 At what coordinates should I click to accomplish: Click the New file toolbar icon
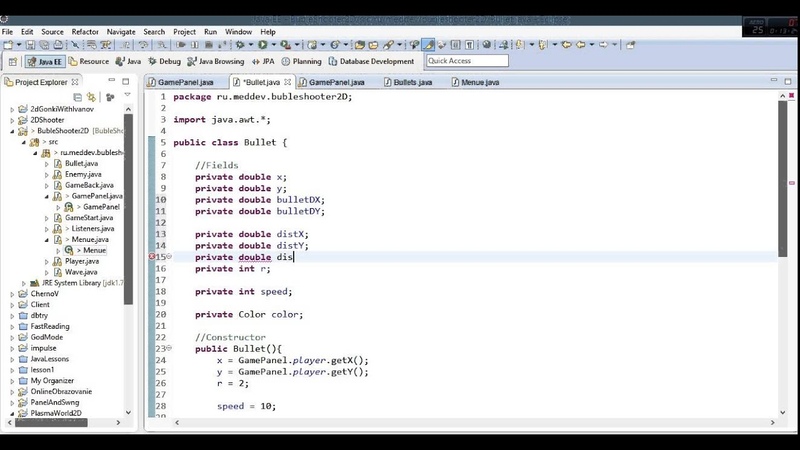pyautogui.click(x=8, y=45)
